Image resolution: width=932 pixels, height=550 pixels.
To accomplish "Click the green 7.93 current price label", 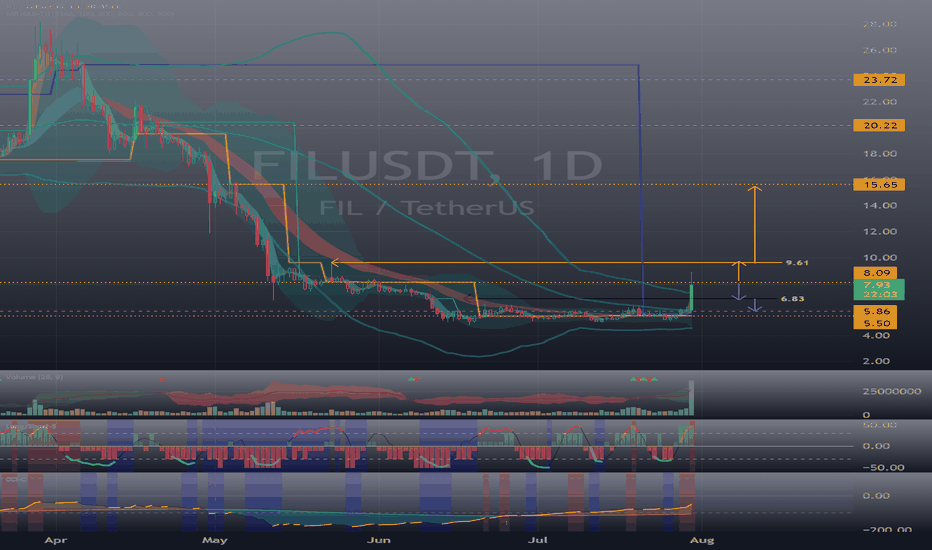I will point(879,290).
